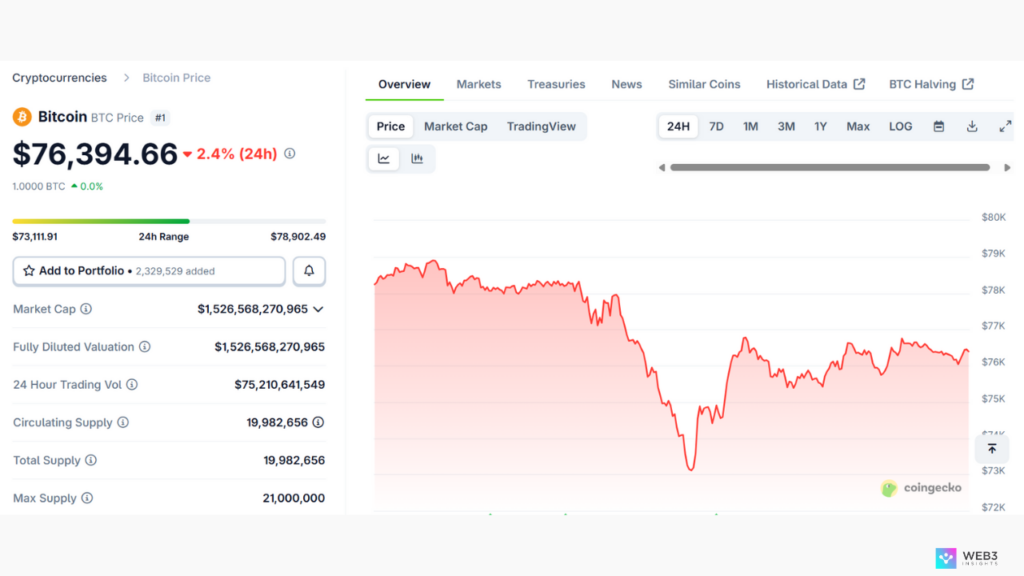This screenshot has height=576, width=1024.
Task: Click the left arrow of chart scrollbar
Action: point(661,167)
